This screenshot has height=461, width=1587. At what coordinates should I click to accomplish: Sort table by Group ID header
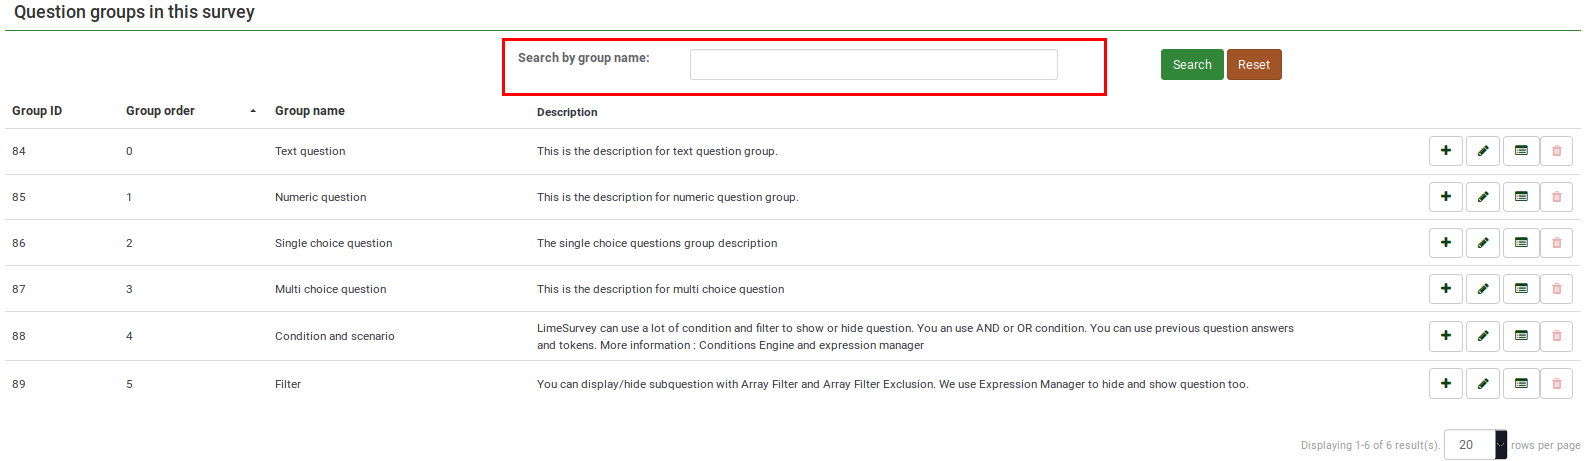point(37,111)
